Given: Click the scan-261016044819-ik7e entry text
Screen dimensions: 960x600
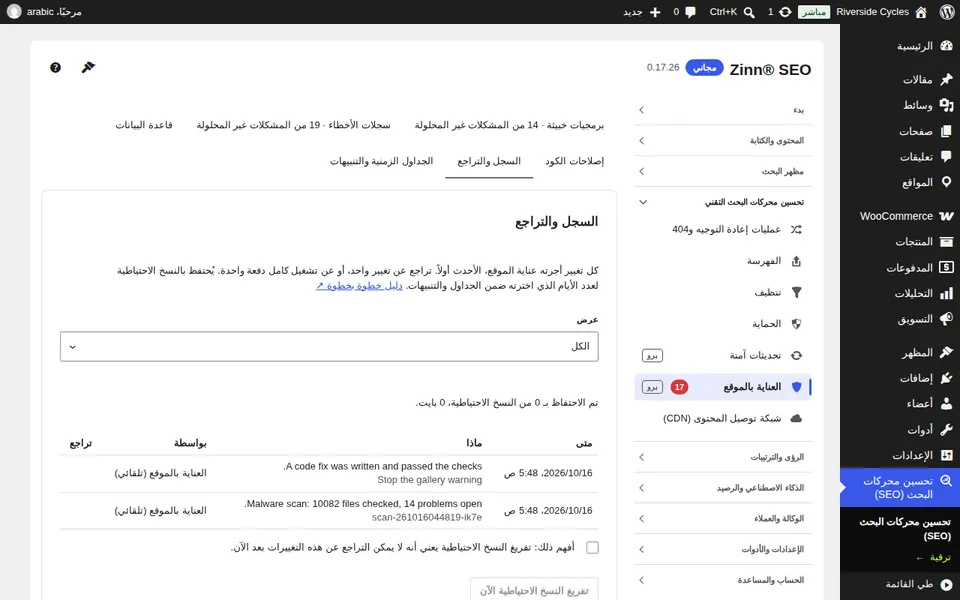Looking at the screenshot, I should point(427,517).
